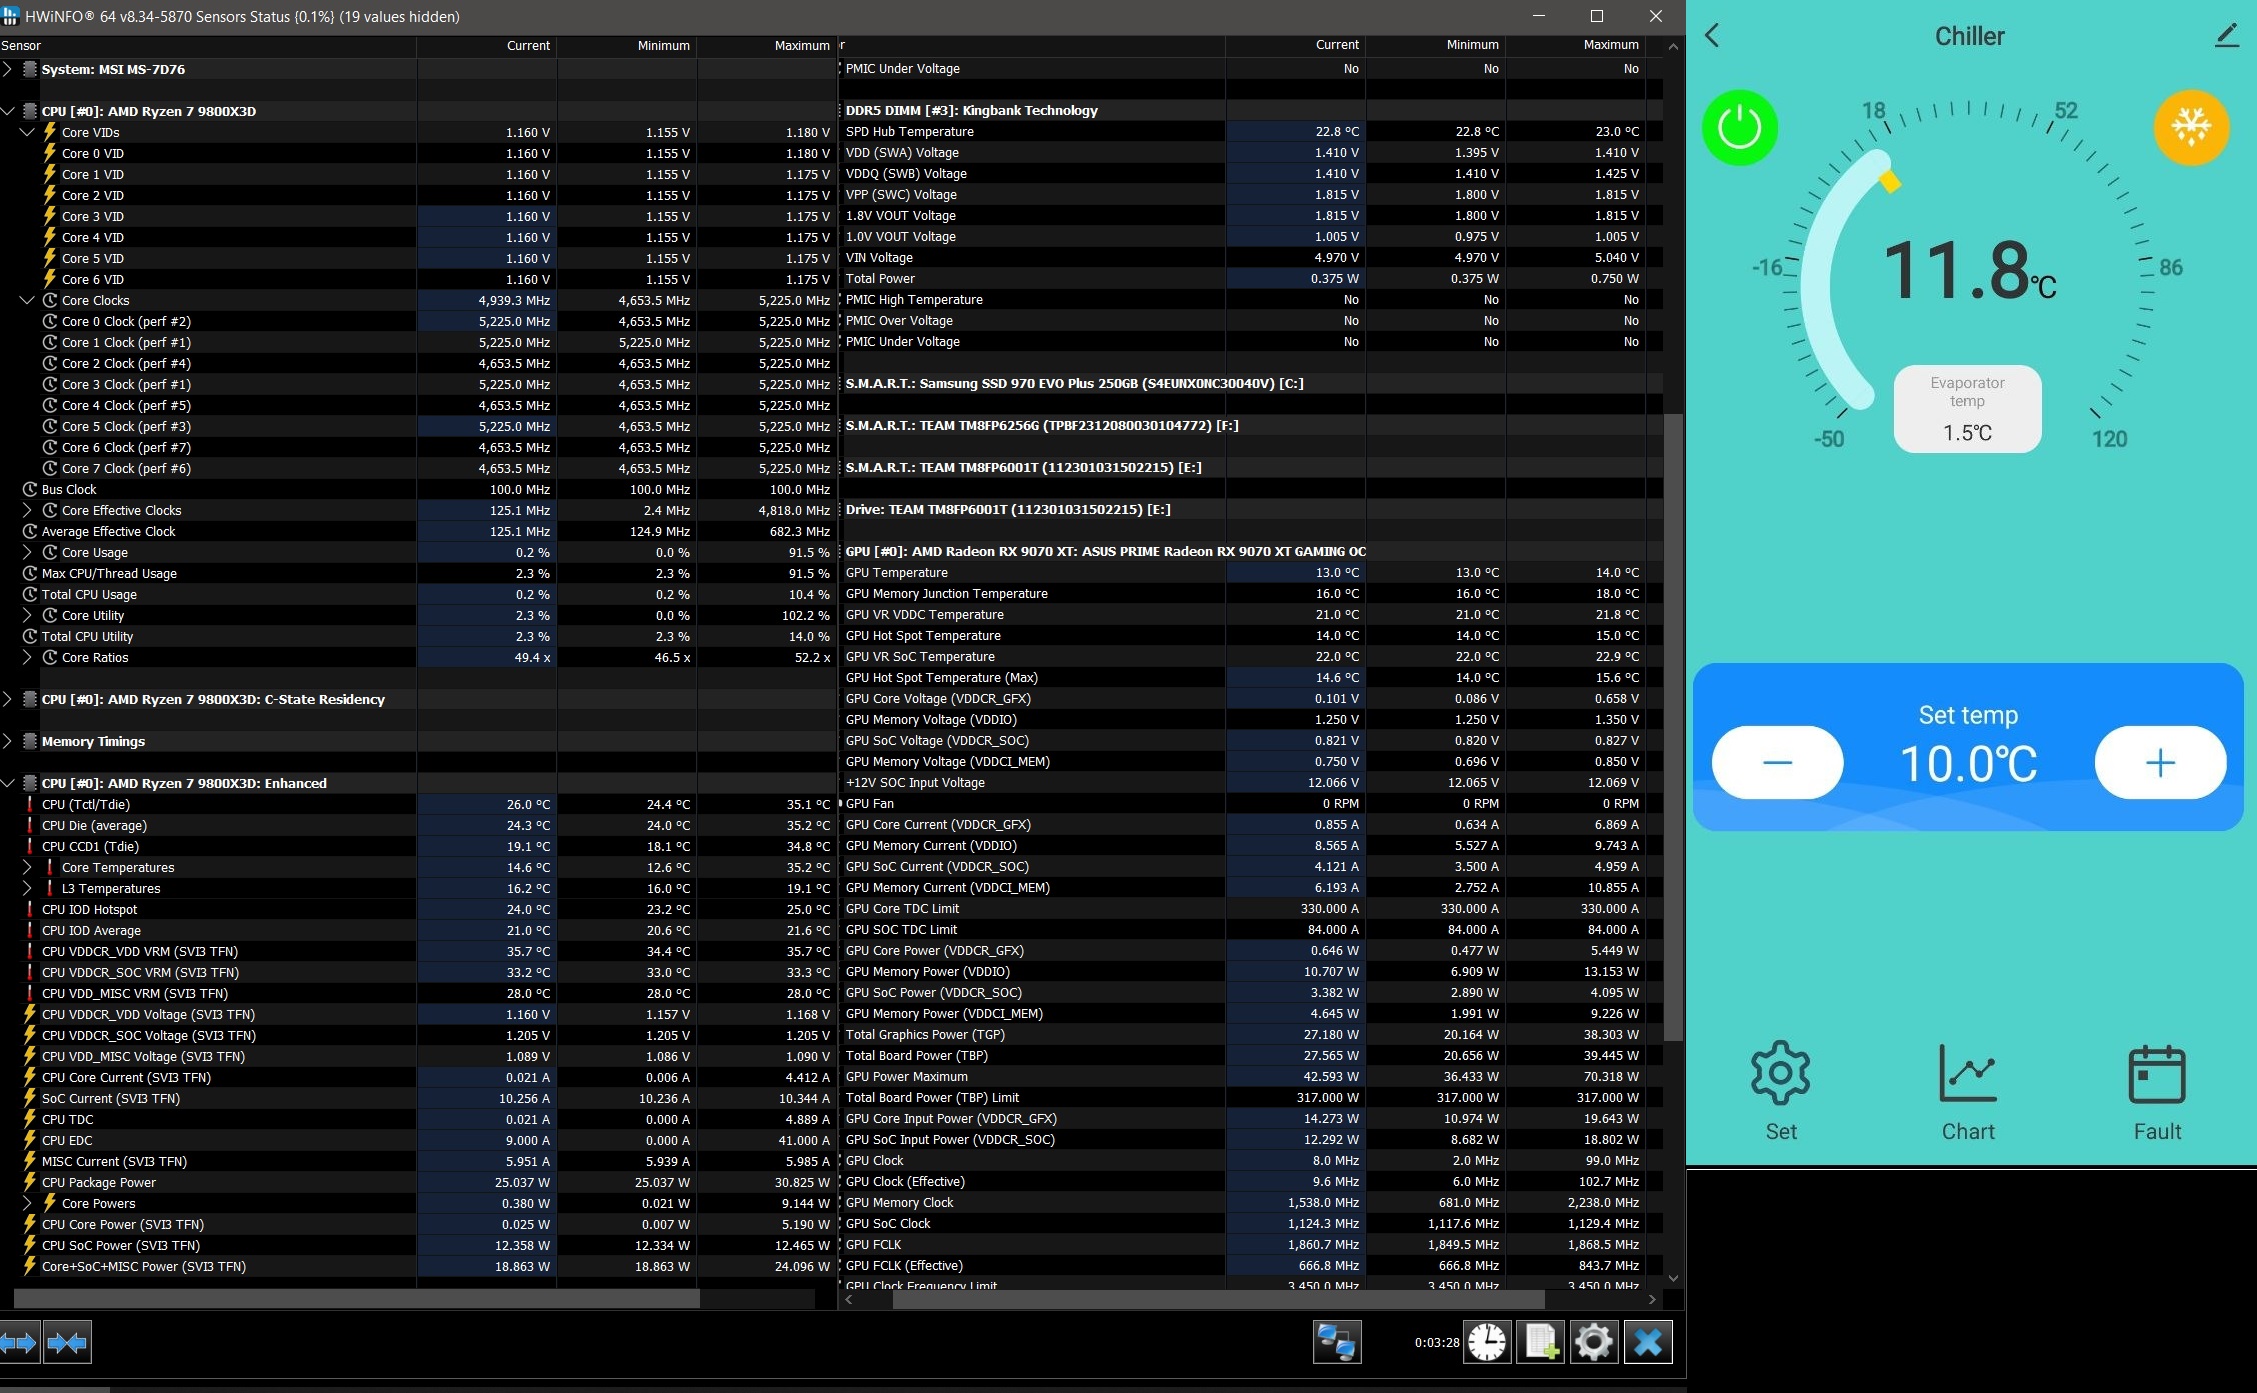Screen dimensions: 2257x1393
Task: Expand the Memory Timings section
Action: (x=8, y=741)
